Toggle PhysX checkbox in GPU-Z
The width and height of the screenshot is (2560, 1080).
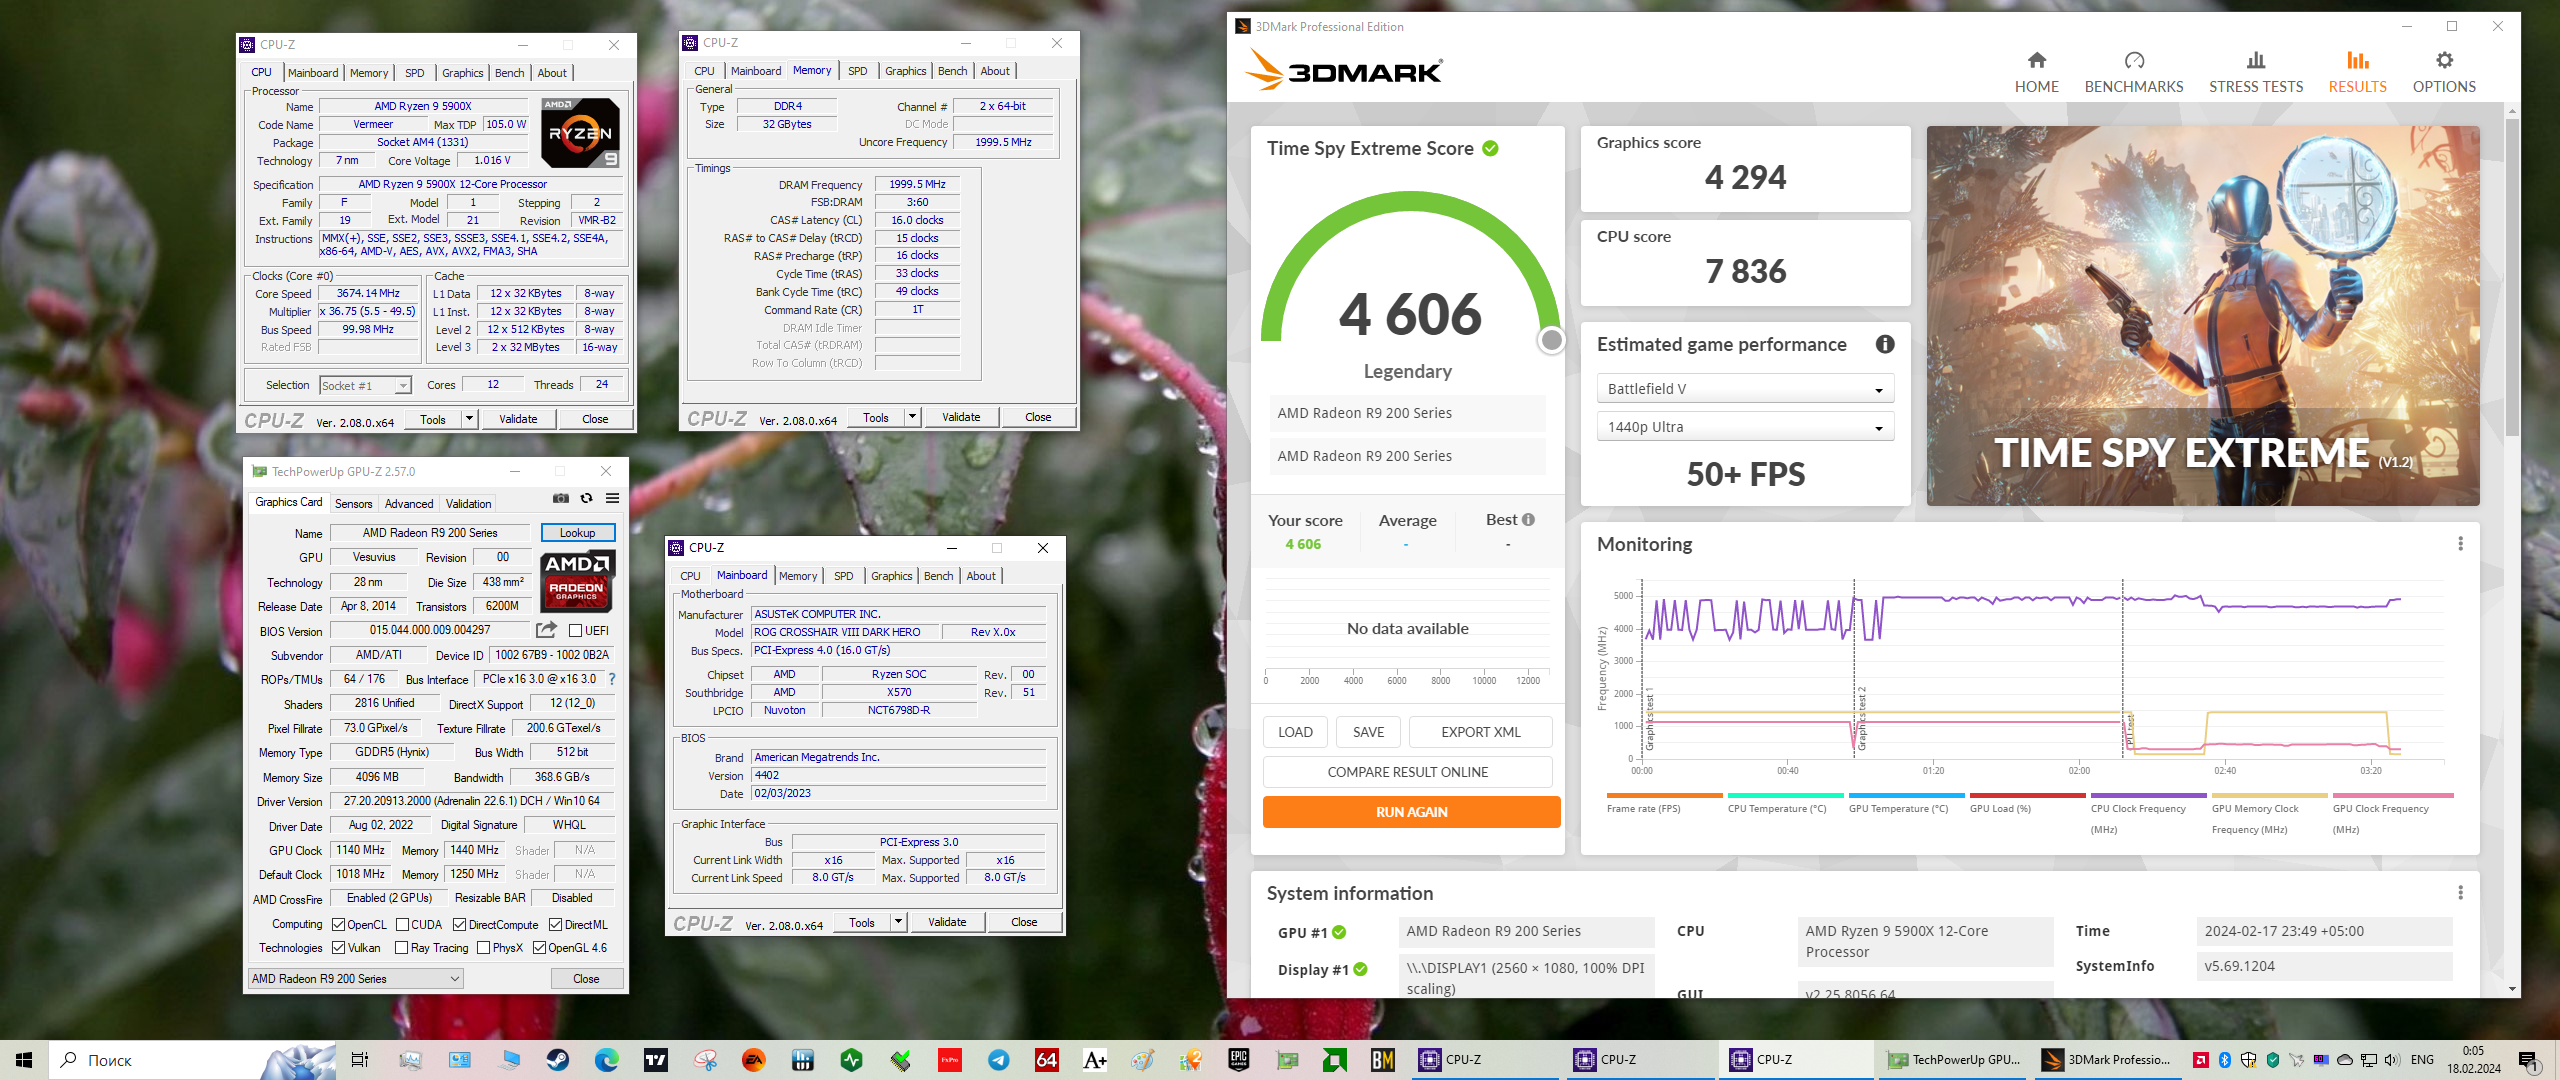483,948
